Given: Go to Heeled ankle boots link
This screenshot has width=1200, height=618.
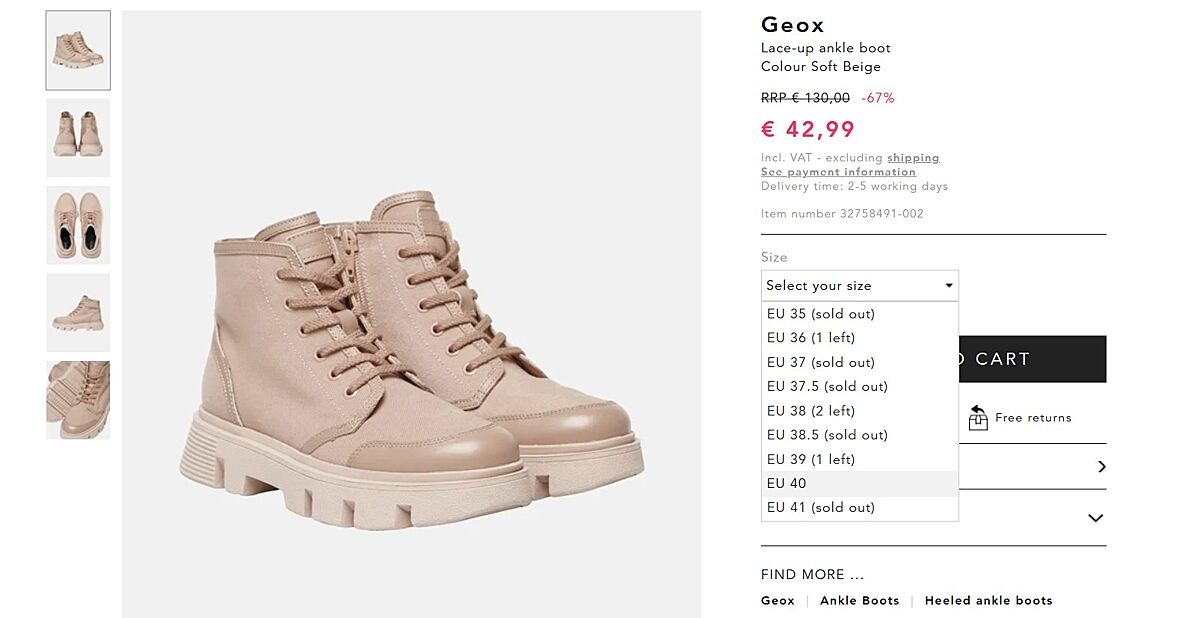Looking at the screenshot, I should [x=988, y=601].
